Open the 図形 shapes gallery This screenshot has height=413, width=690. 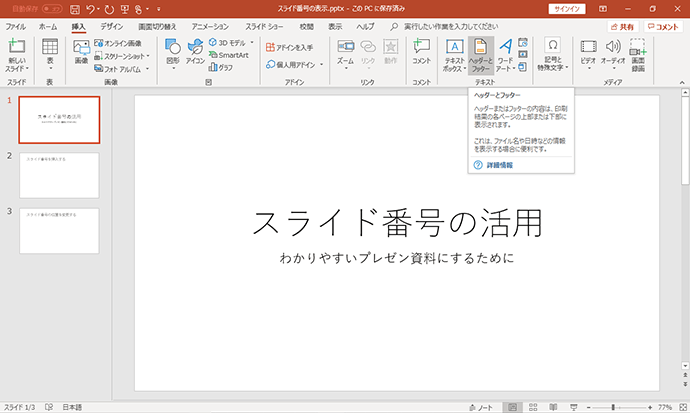(x=173, y=55)
